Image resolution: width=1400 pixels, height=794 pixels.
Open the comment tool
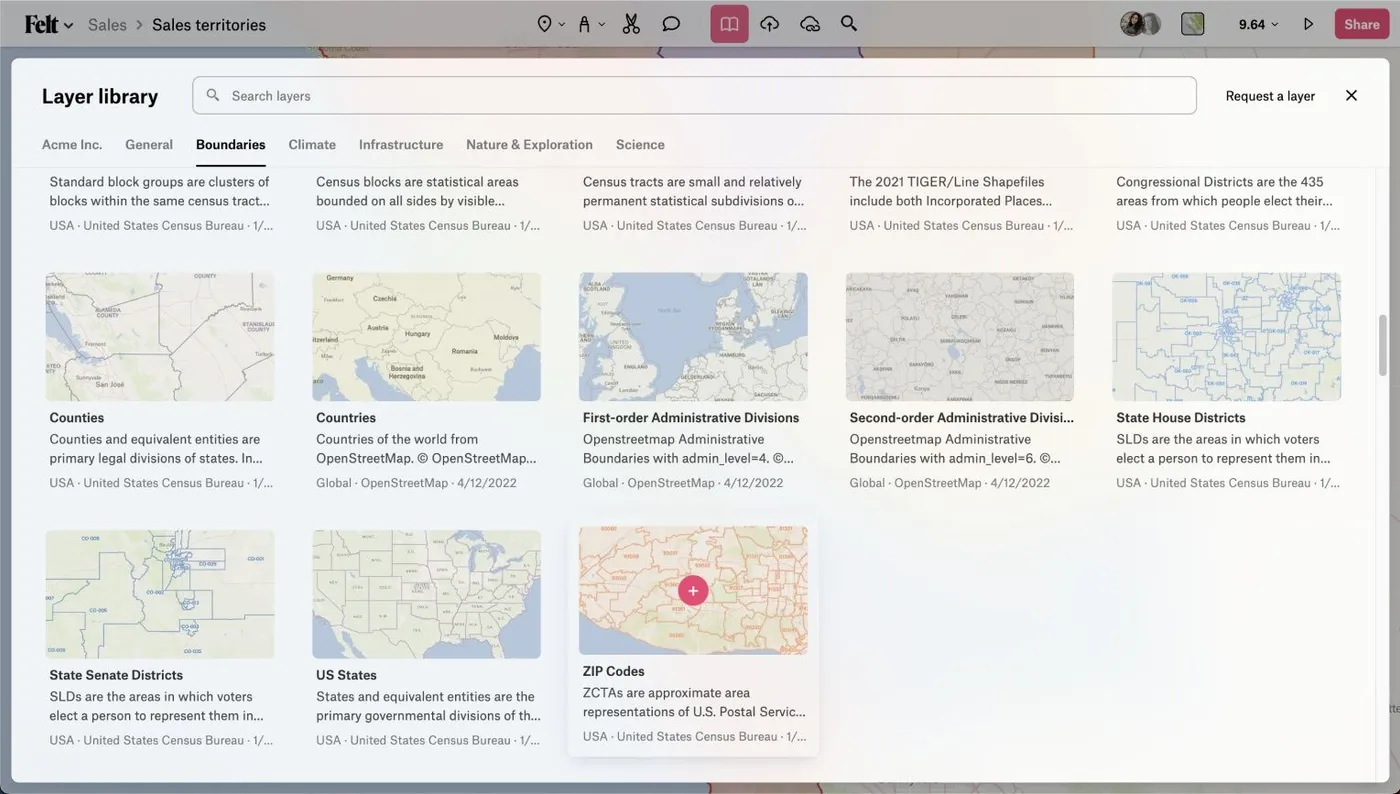pyautogui.click(x=671, y=24)
